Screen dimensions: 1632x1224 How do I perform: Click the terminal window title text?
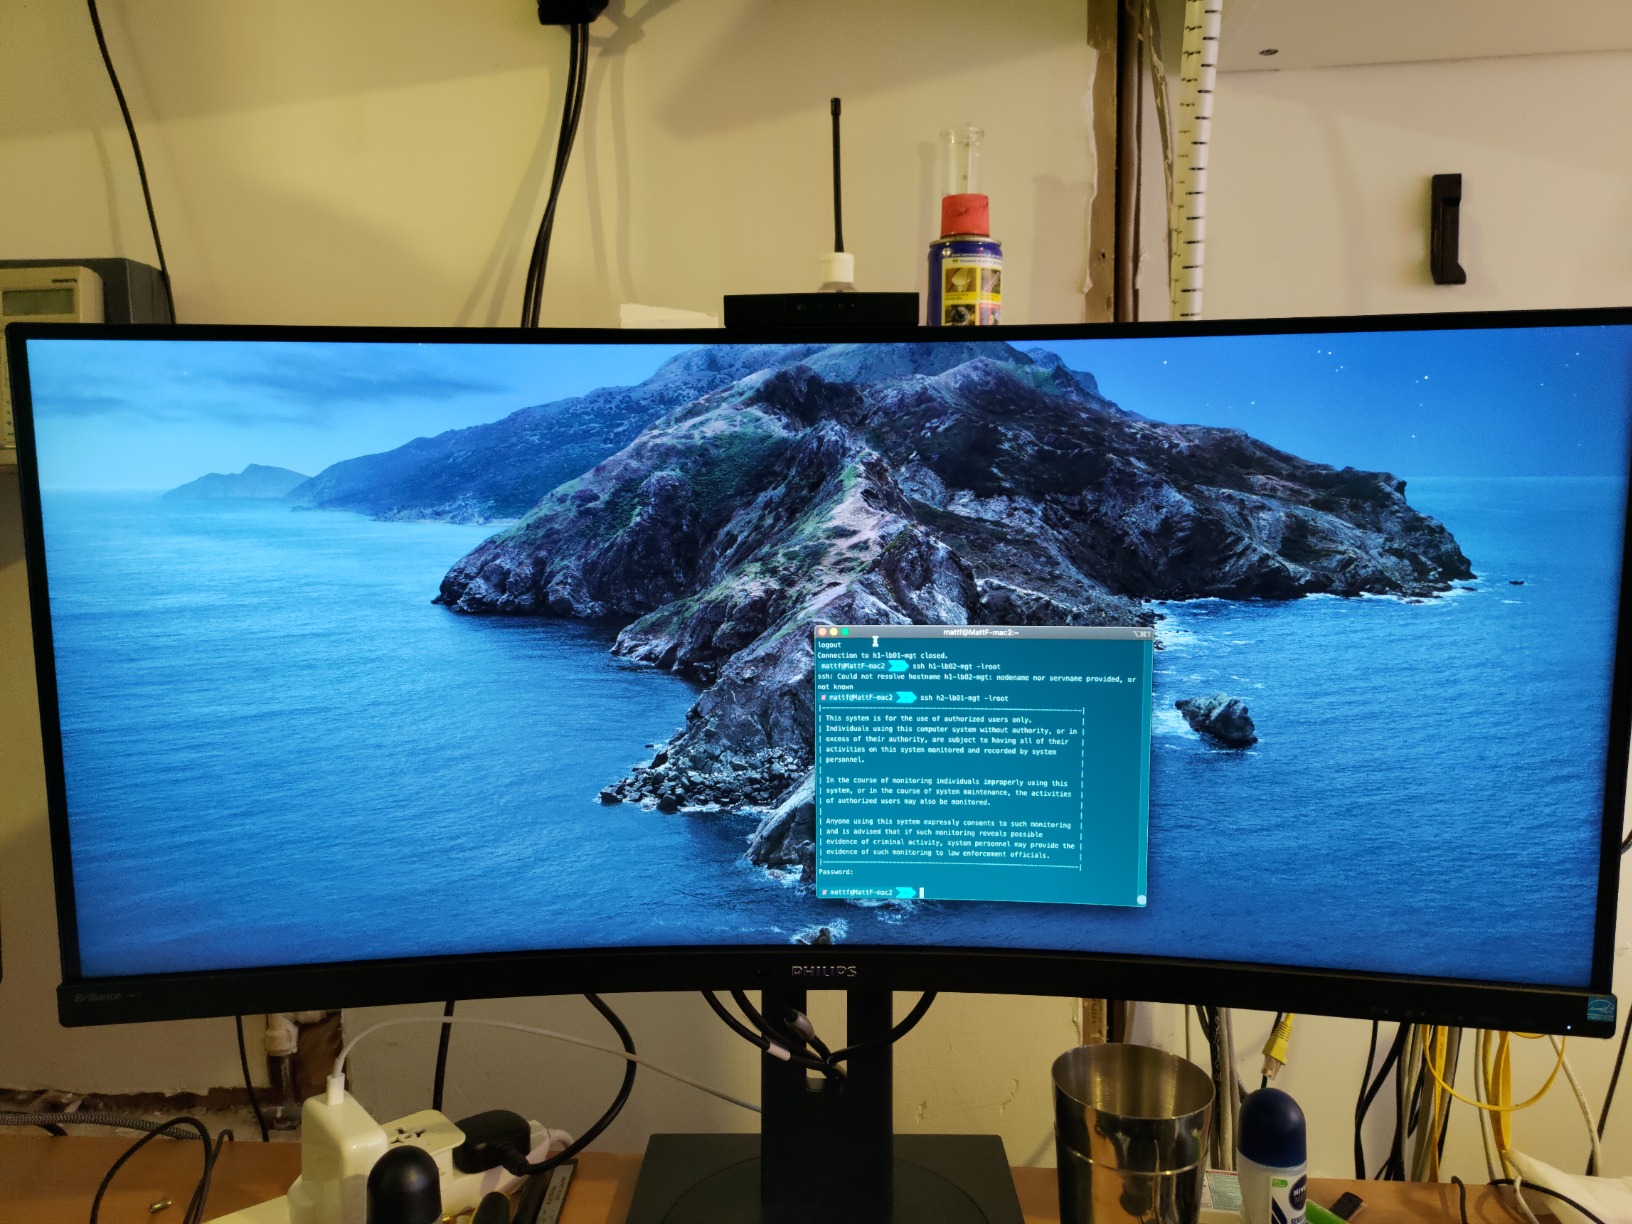point(980,632)
